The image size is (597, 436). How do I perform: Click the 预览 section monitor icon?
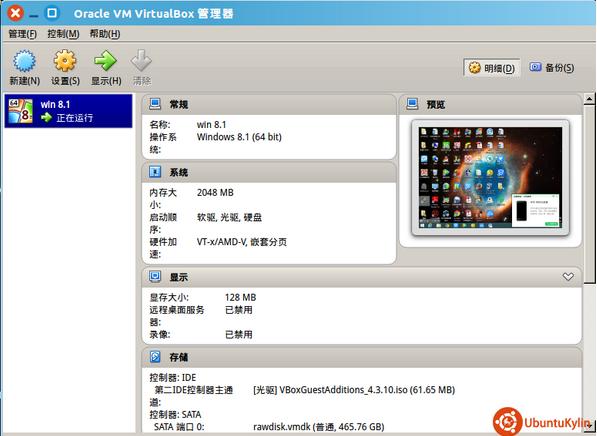(x=412, y=104)
